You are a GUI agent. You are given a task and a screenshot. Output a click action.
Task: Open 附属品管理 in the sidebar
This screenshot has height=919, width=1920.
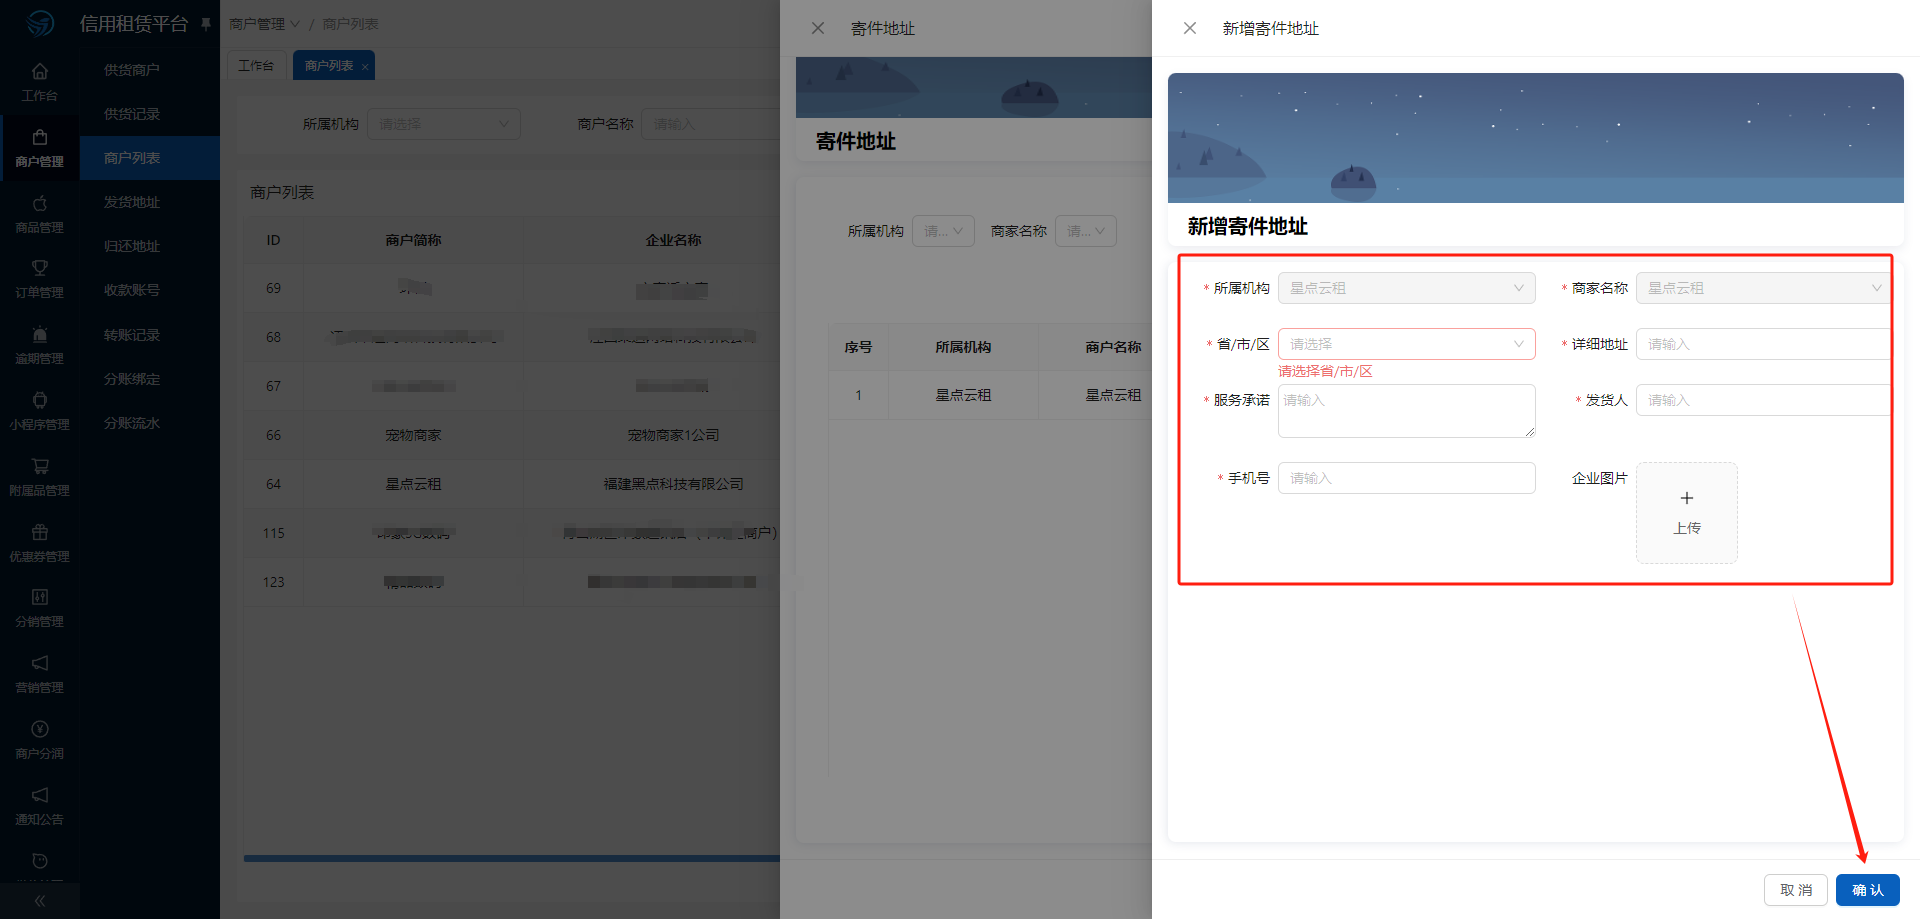pyautogui.click(x=40, y=477)
